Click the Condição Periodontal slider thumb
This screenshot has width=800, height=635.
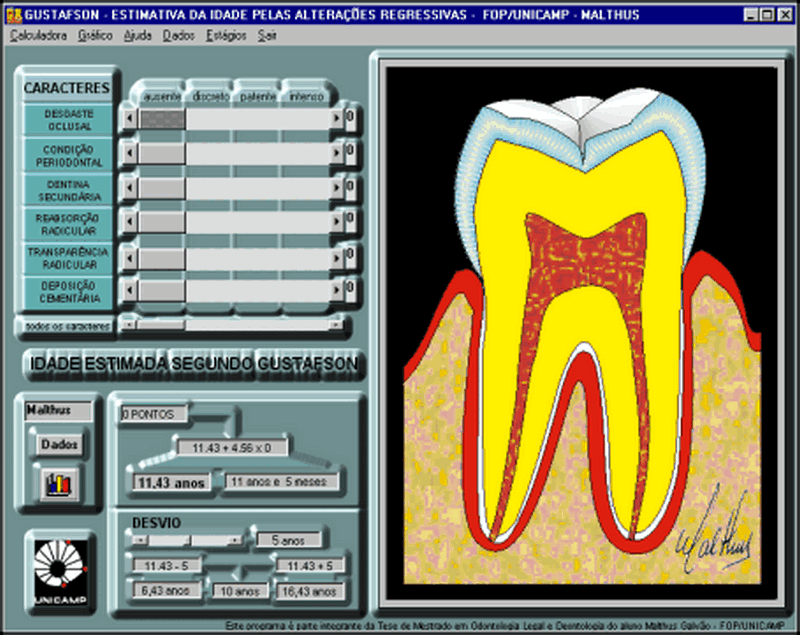pyautogui.click(x=162, y=153)
